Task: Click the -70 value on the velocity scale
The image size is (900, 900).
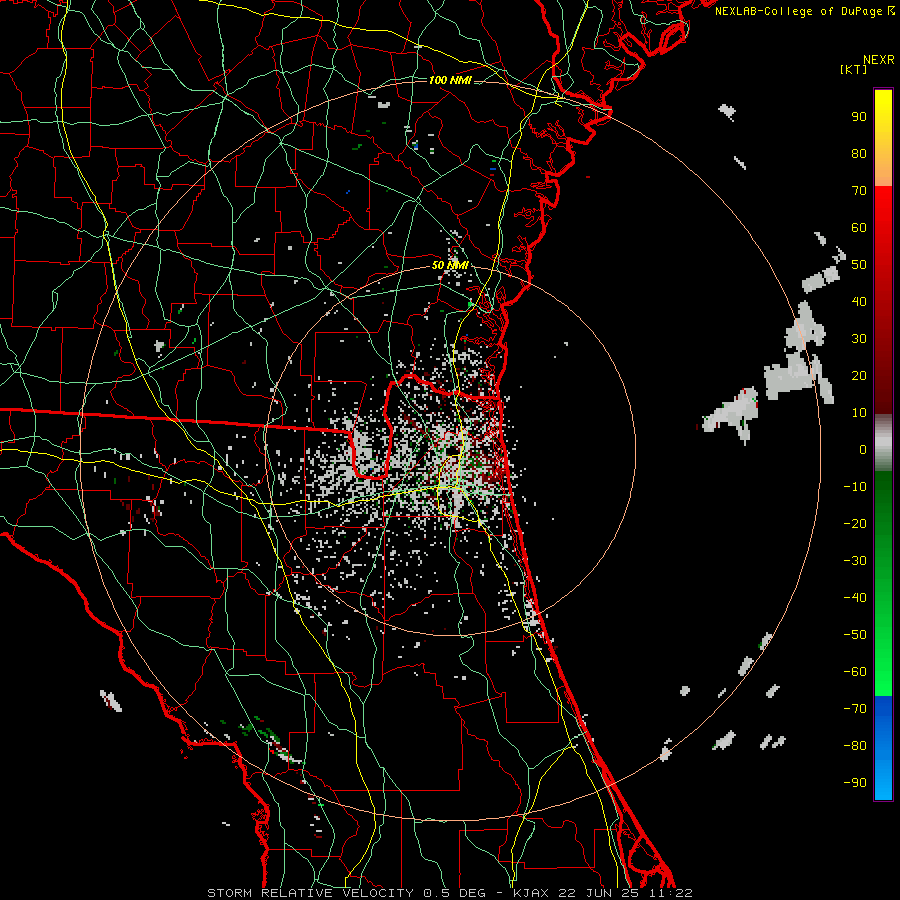Action: coord(855,709)
